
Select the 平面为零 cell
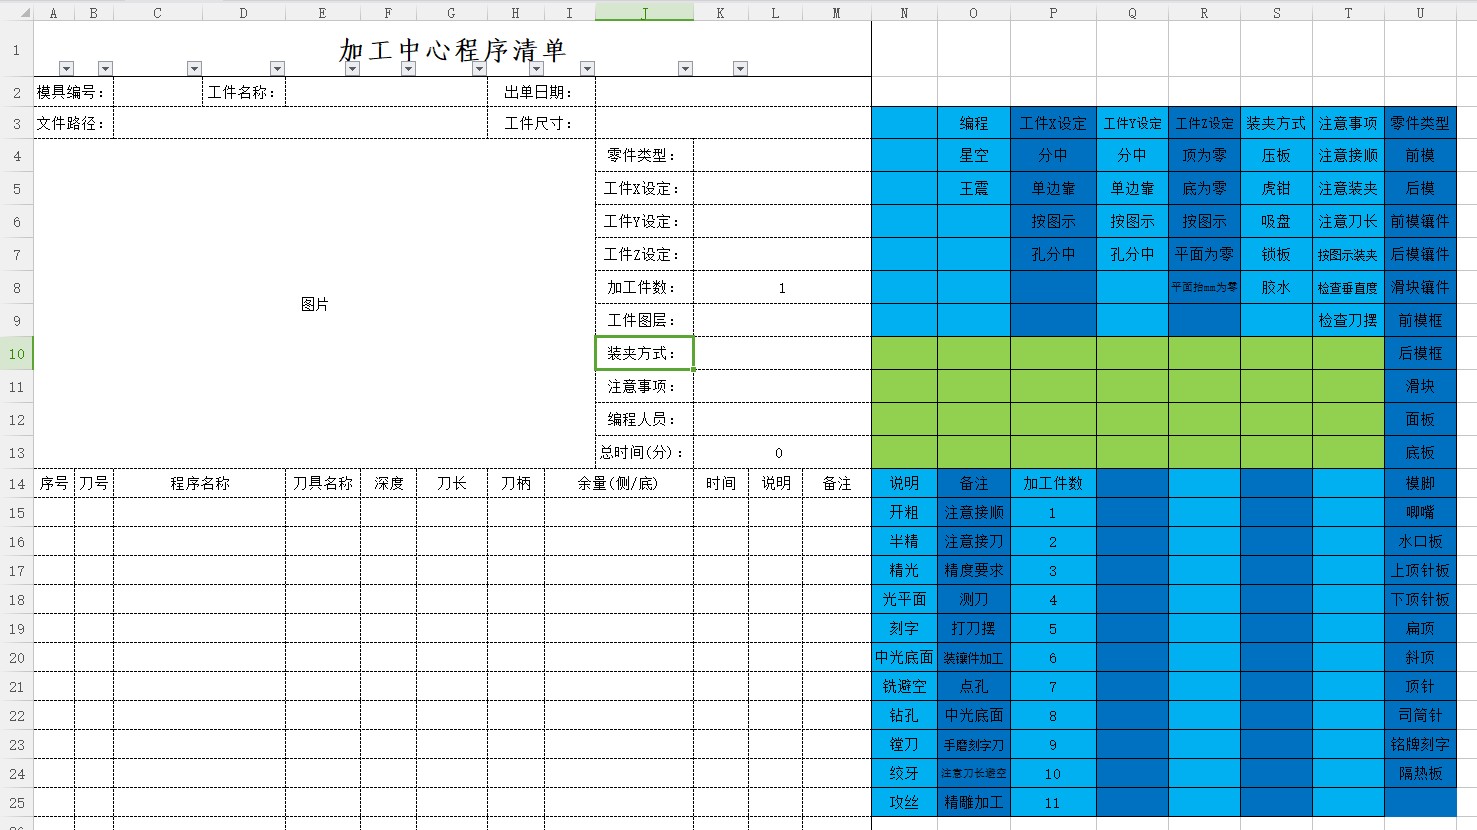1204,254
